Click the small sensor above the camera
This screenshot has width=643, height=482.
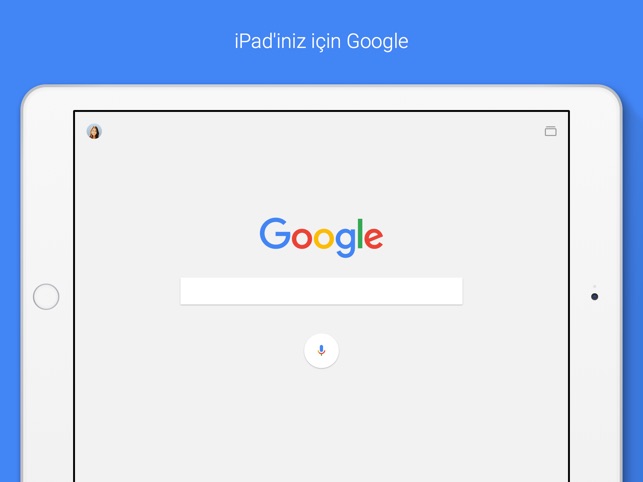(594, 286)
